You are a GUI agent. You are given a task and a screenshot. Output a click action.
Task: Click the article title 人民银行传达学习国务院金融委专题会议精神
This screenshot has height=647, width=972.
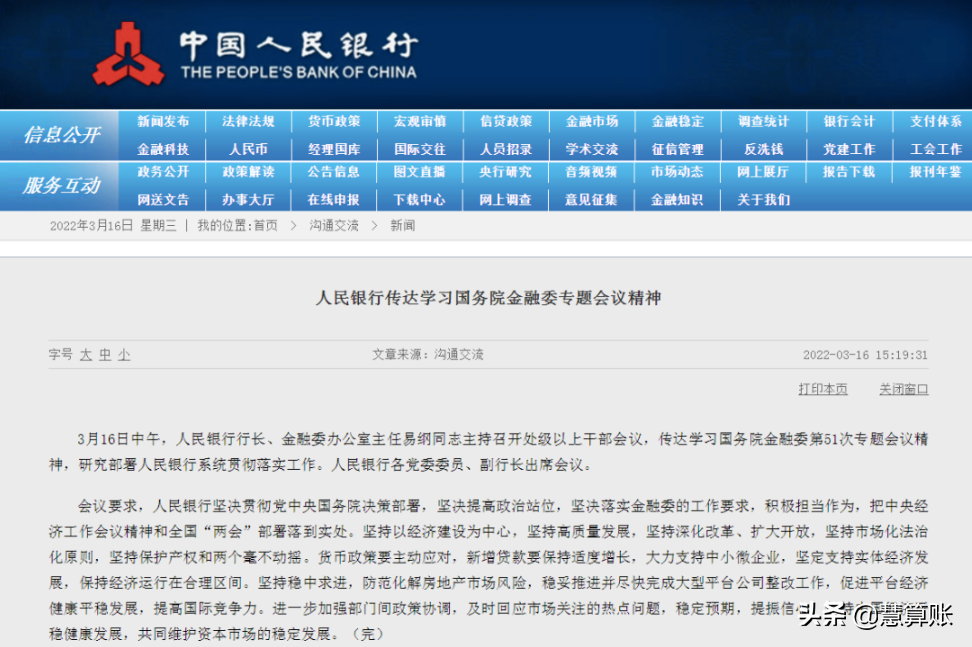[x=488, y=298]
